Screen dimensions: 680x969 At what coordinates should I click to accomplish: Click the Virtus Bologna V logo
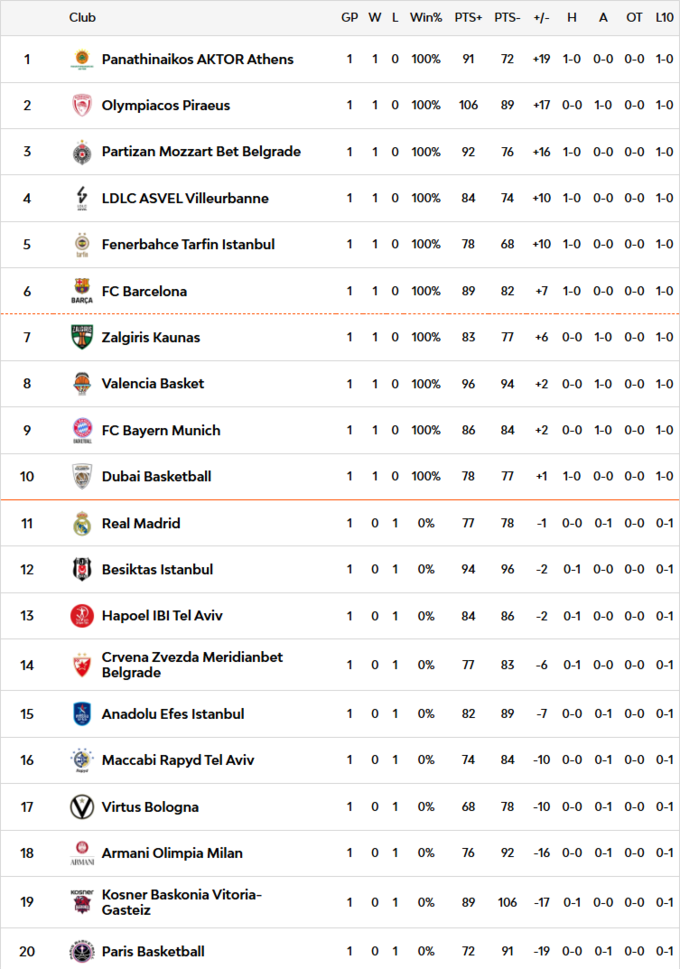82,807
